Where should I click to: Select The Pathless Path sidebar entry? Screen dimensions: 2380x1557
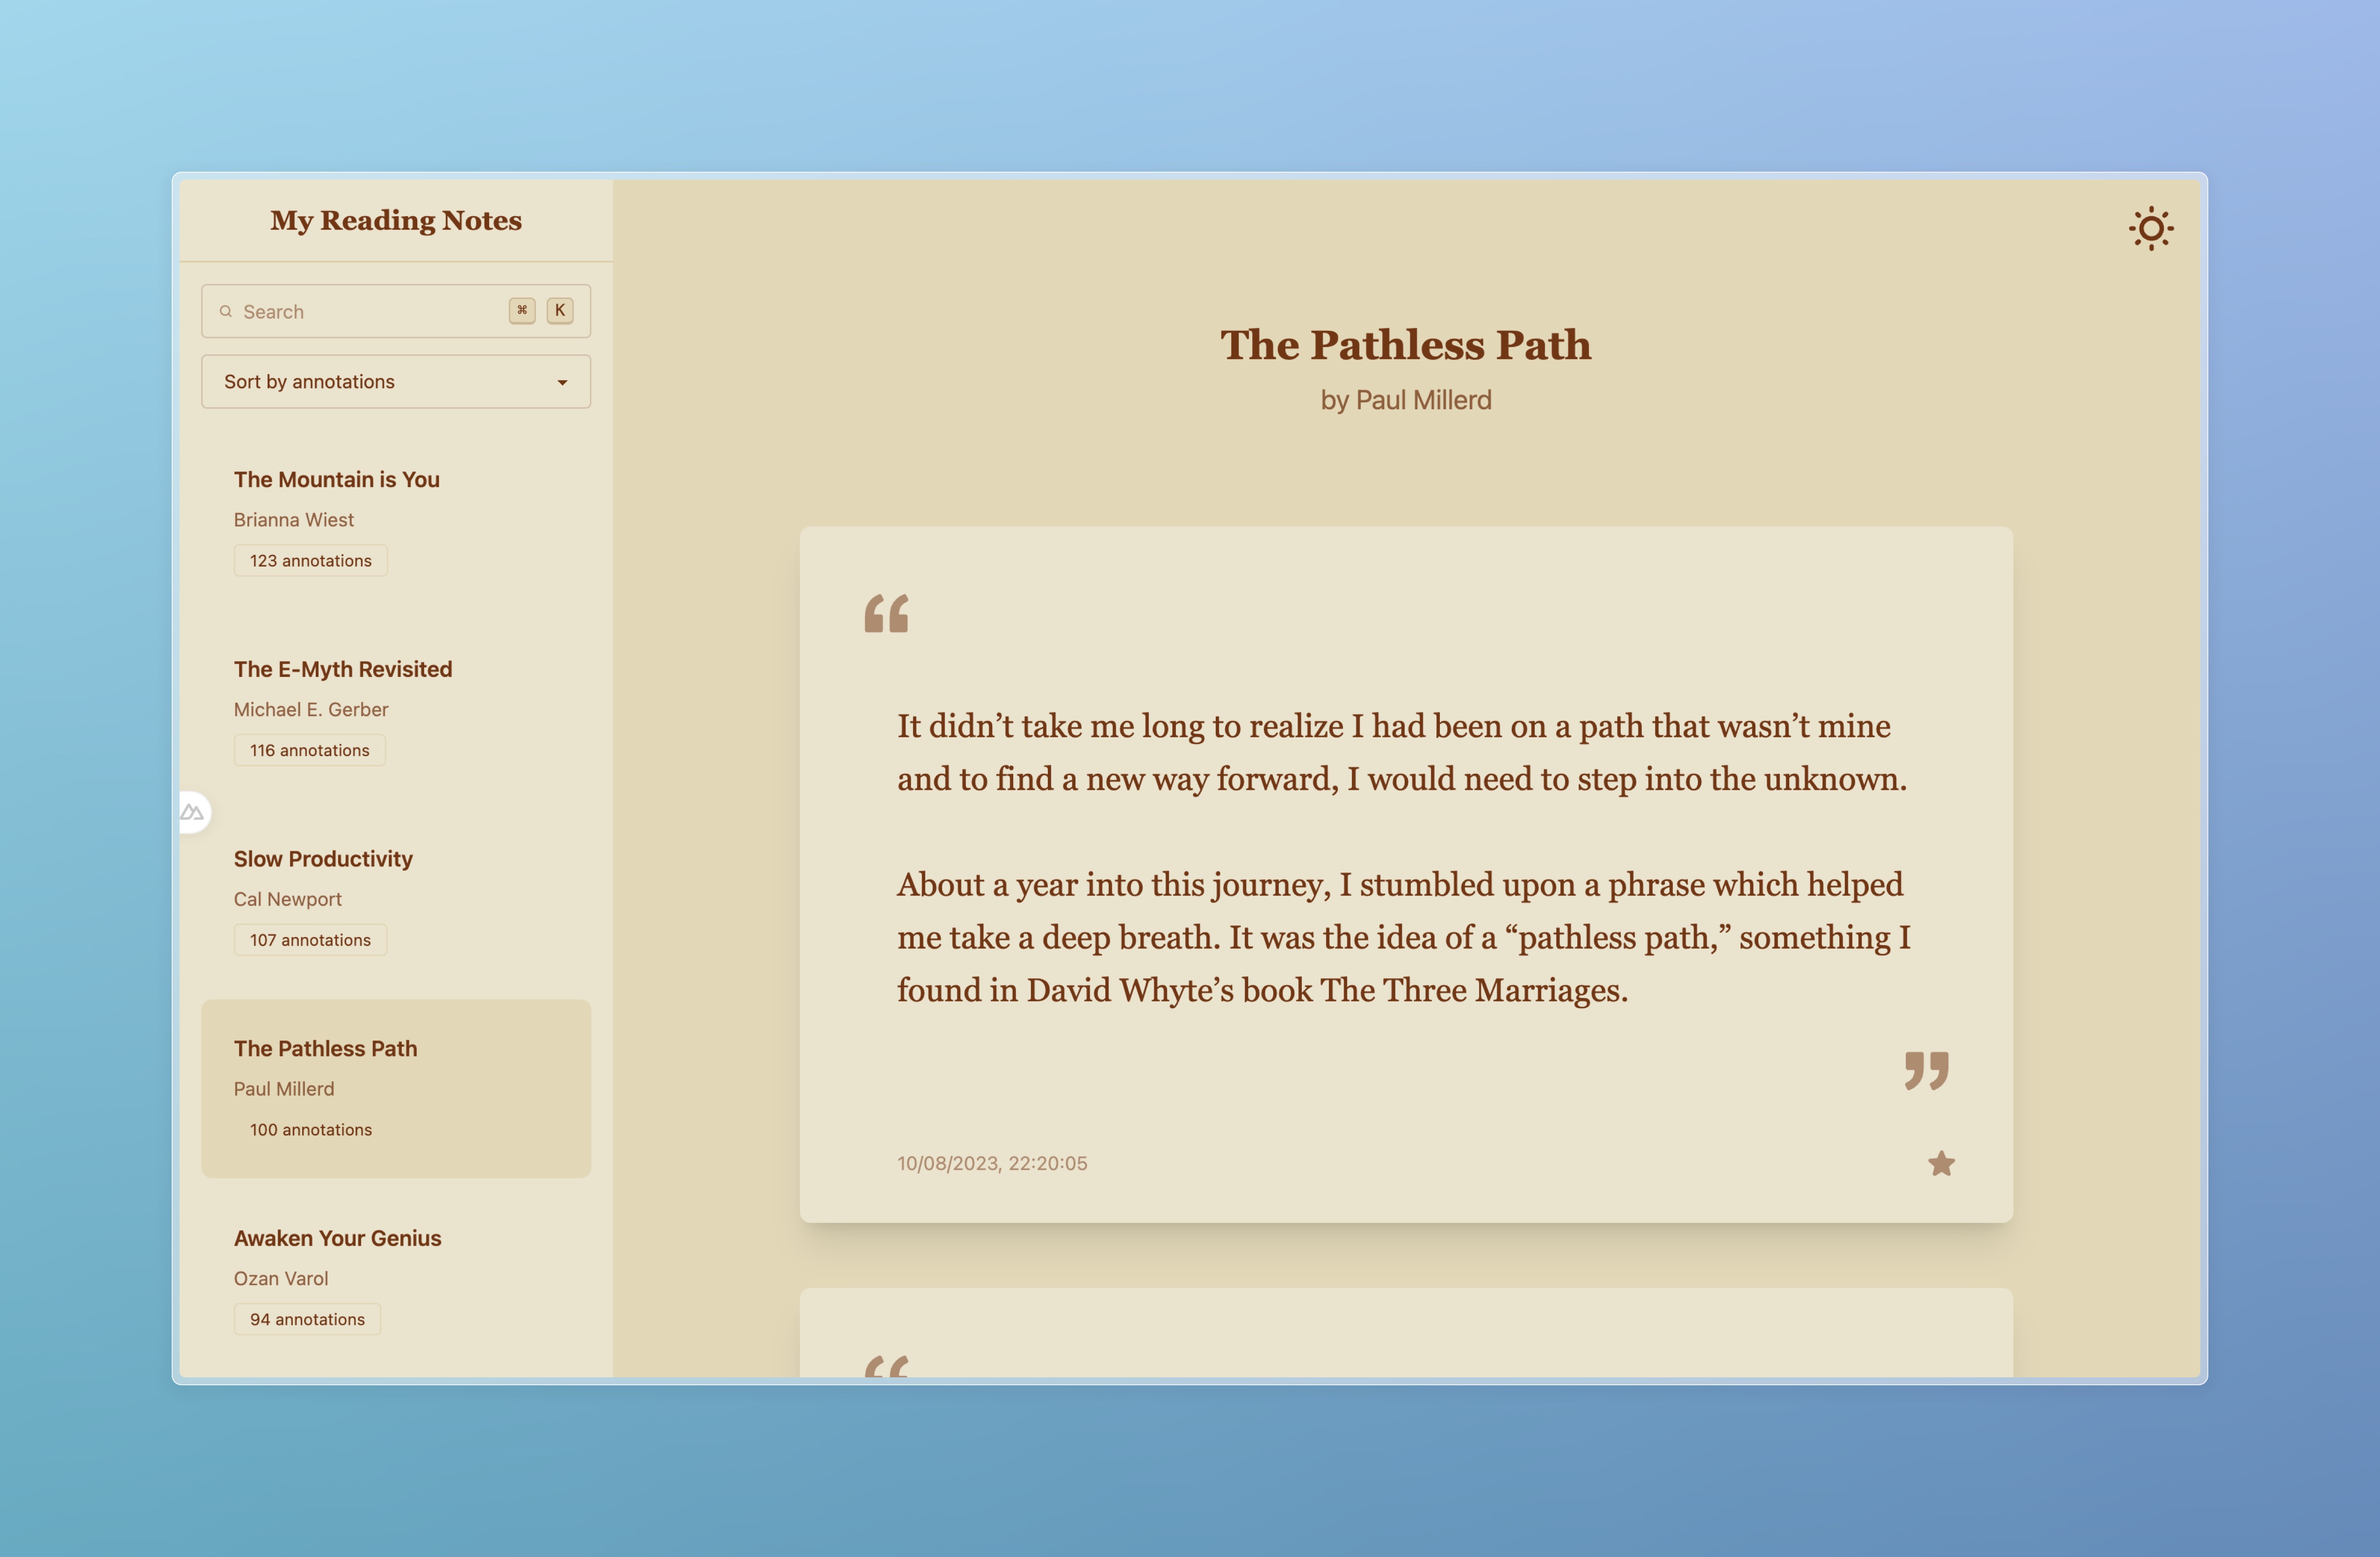(x=326, y=1049)
